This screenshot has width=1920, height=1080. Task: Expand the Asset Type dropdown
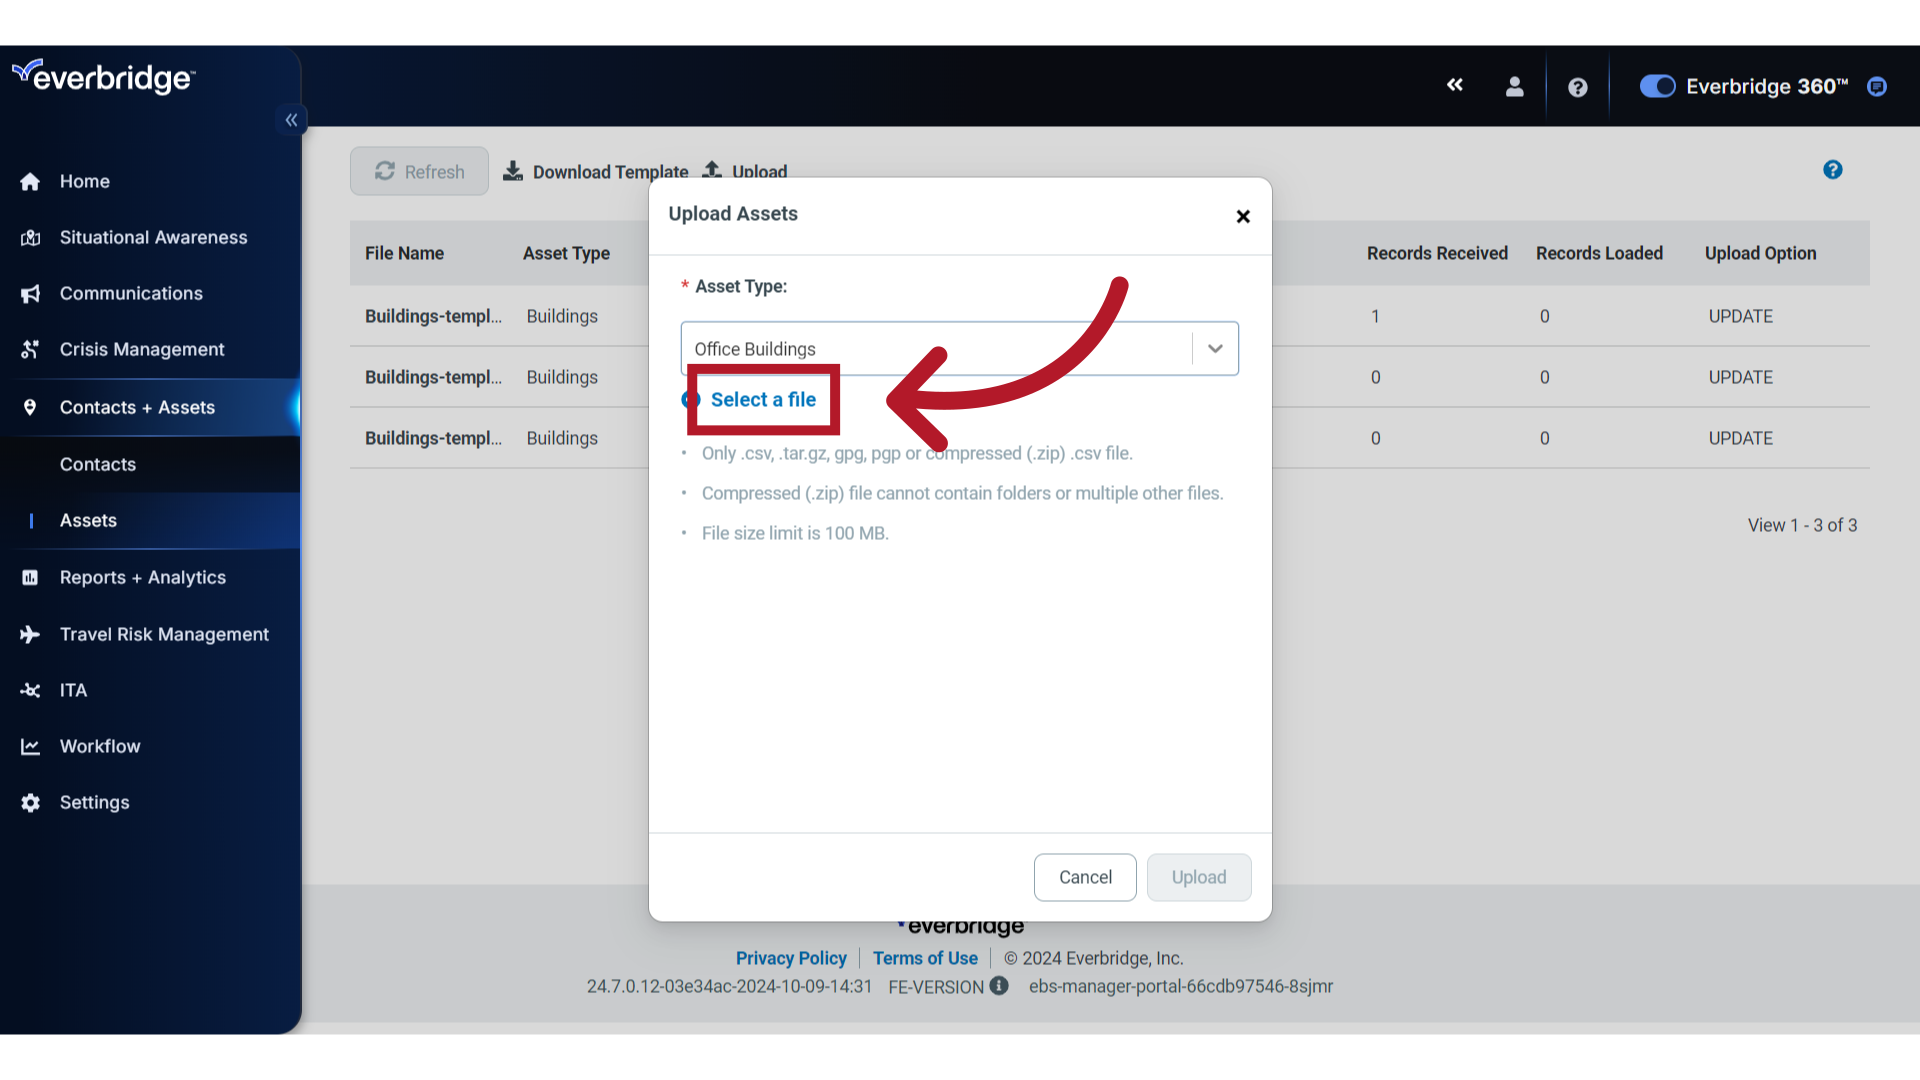click(1213, 348)
